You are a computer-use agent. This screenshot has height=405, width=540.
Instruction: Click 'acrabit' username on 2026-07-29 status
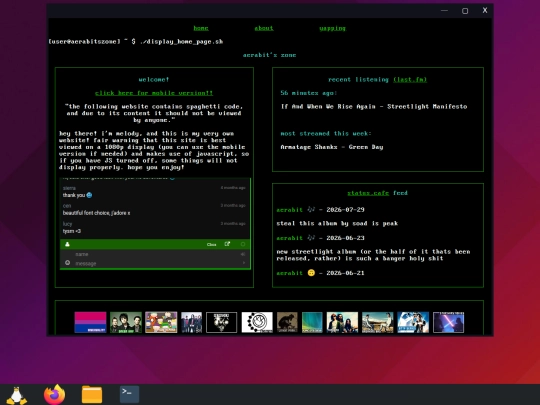(x=290, y=210)
